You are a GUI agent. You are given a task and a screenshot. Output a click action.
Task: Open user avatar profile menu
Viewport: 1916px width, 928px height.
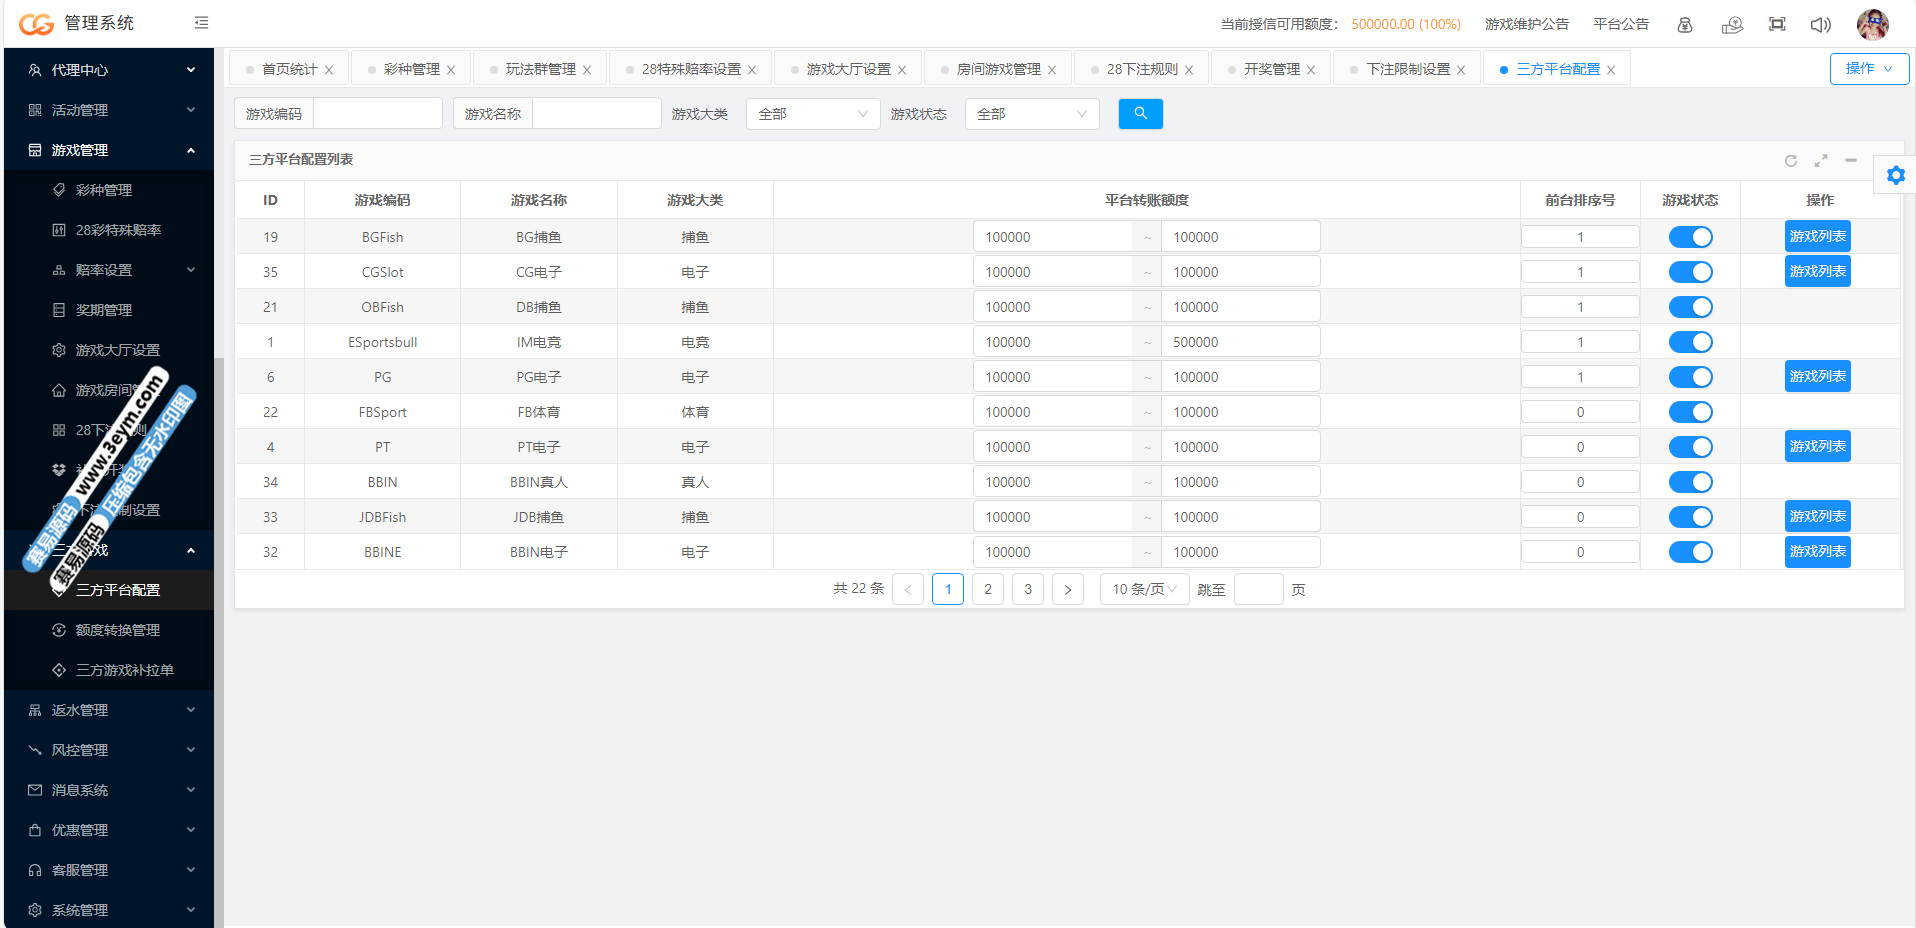point(1872,24)
